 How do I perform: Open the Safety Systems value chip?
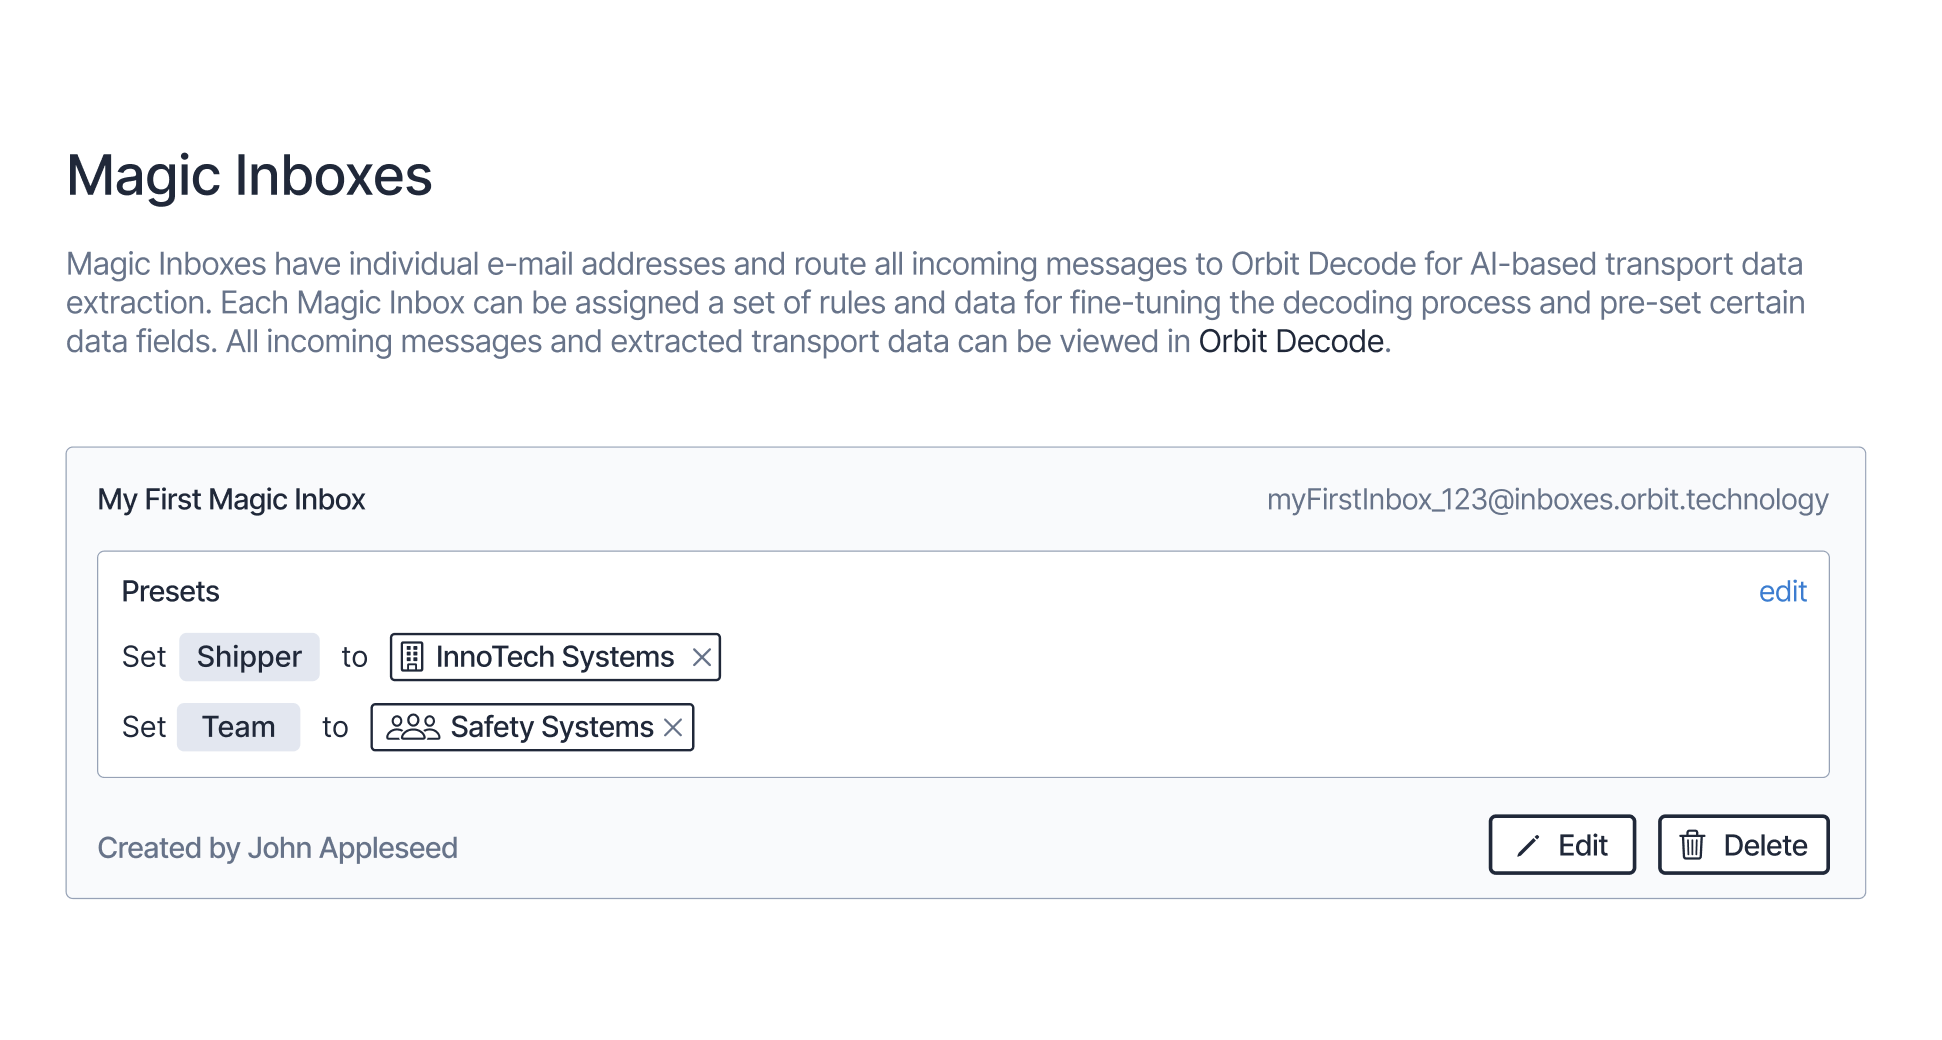(532, 727)
